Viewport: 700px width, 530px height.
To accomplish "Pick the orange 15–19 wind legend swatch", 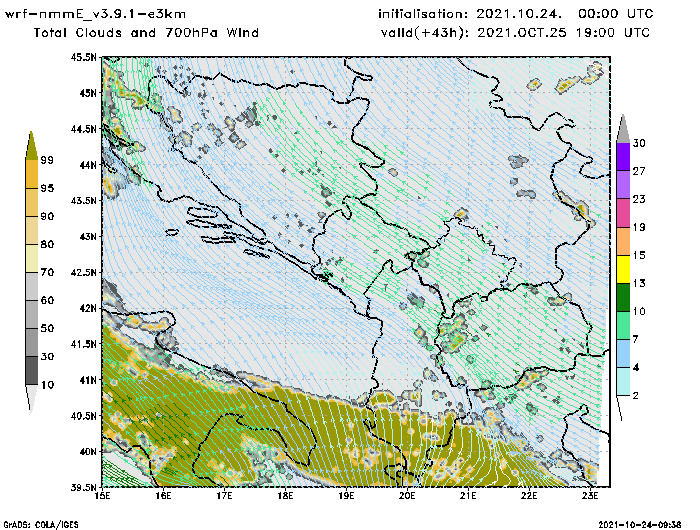I will pyautogui.click(x=623, y=241).
